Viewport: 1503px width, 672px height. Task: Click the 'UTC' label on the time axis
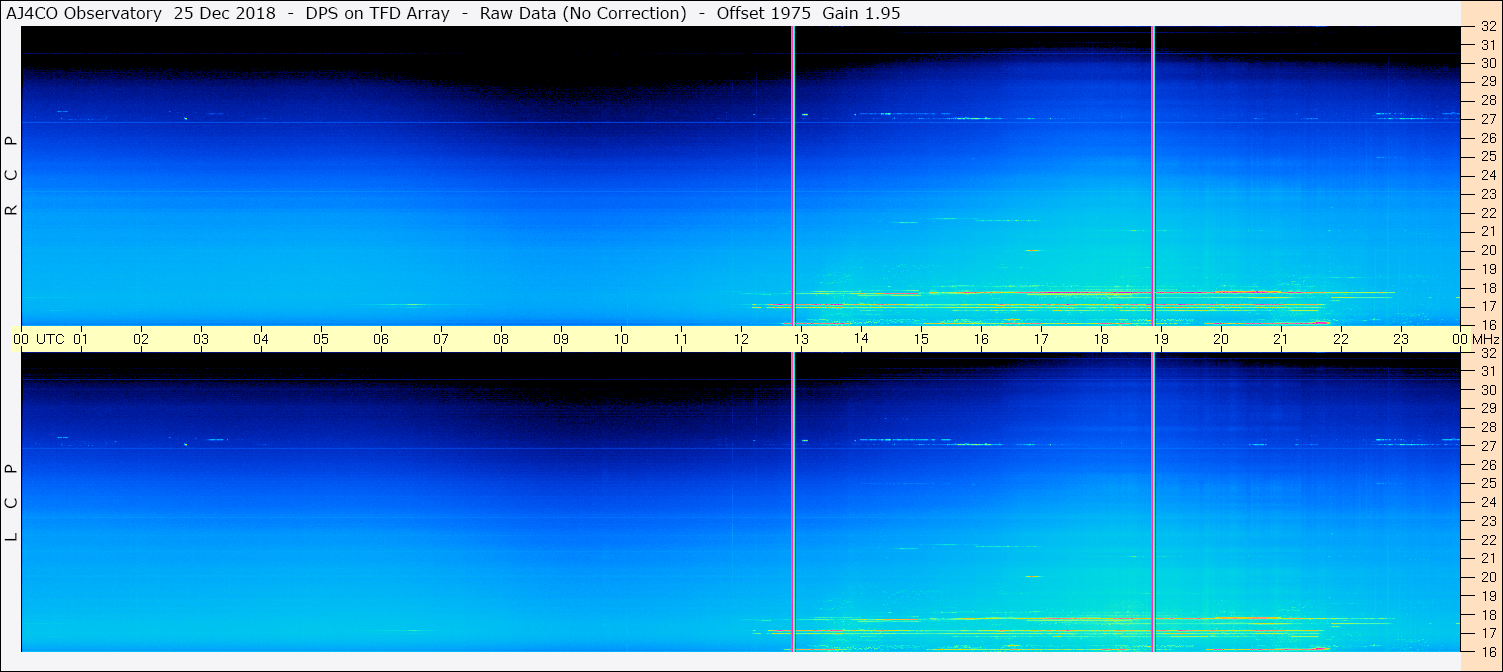point(50,339)
